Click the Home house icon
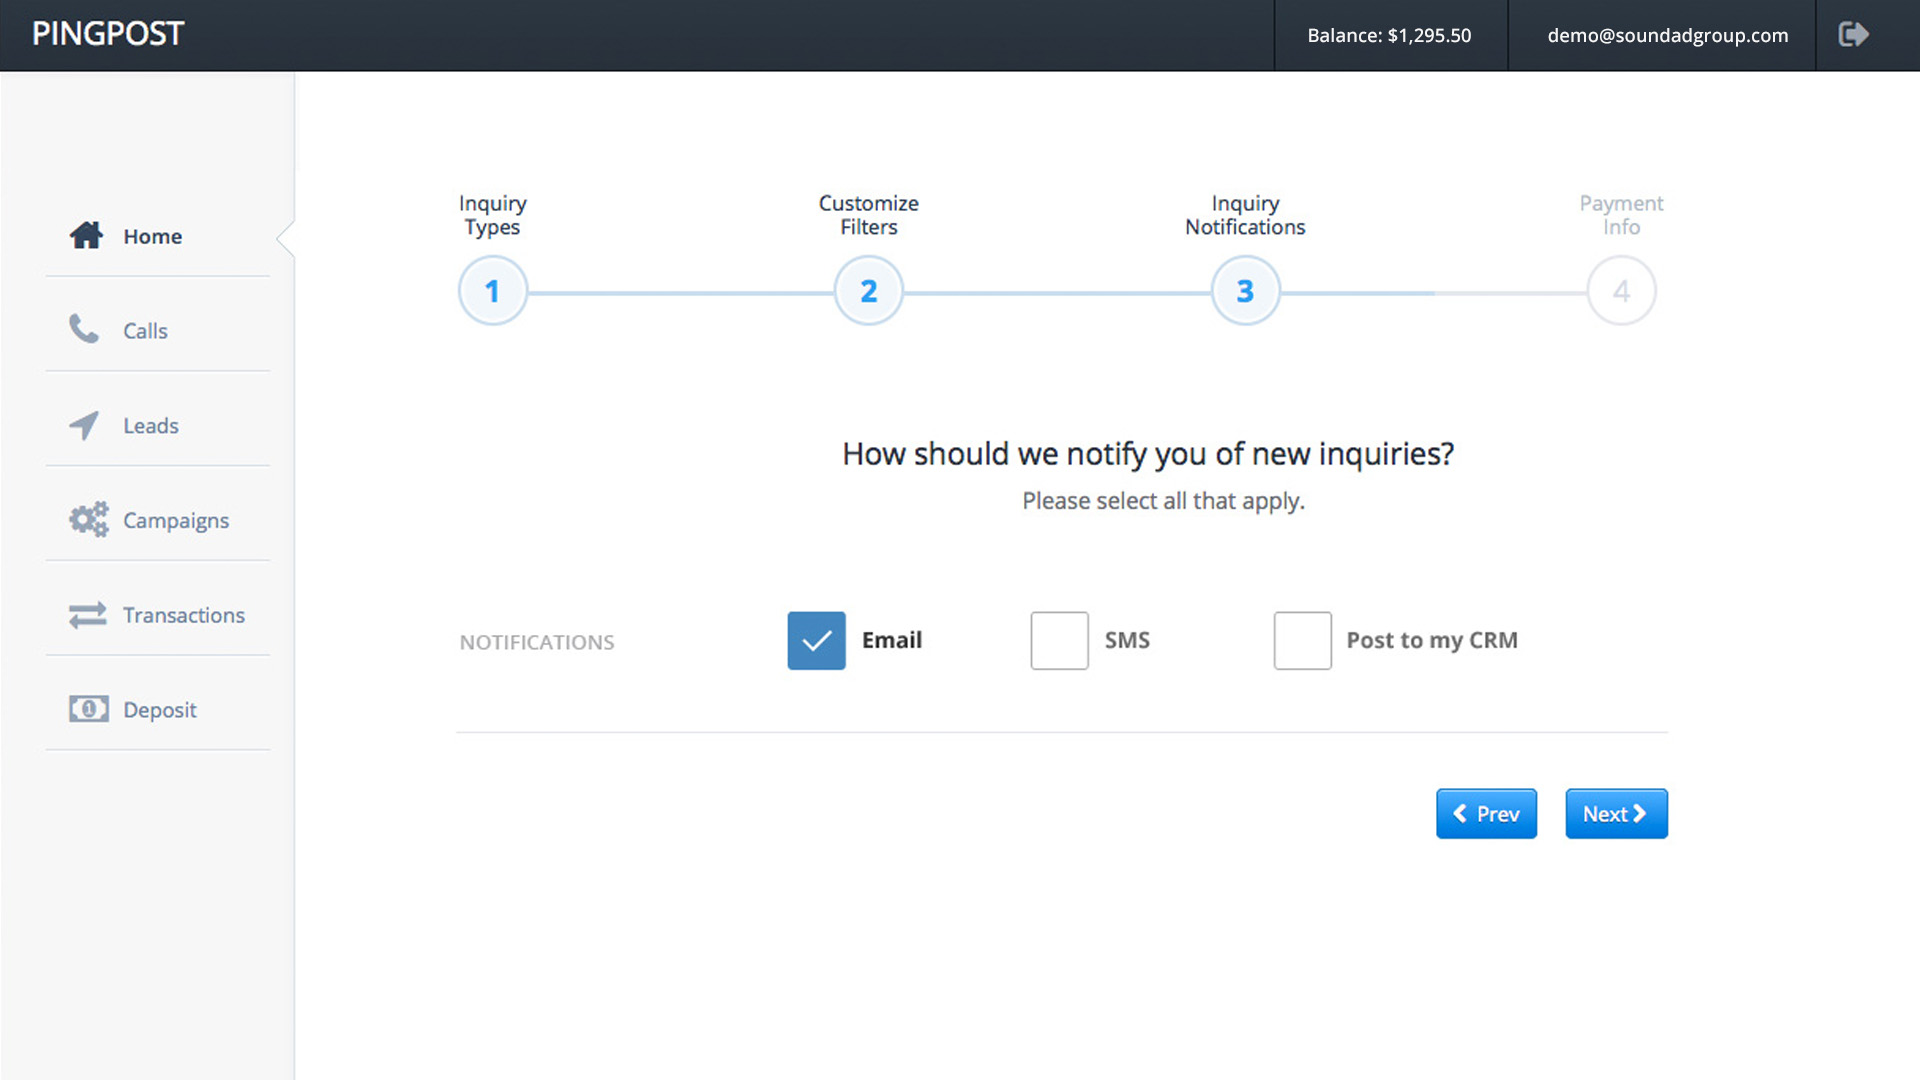1920x1080 pixels. tap(86, 235)
